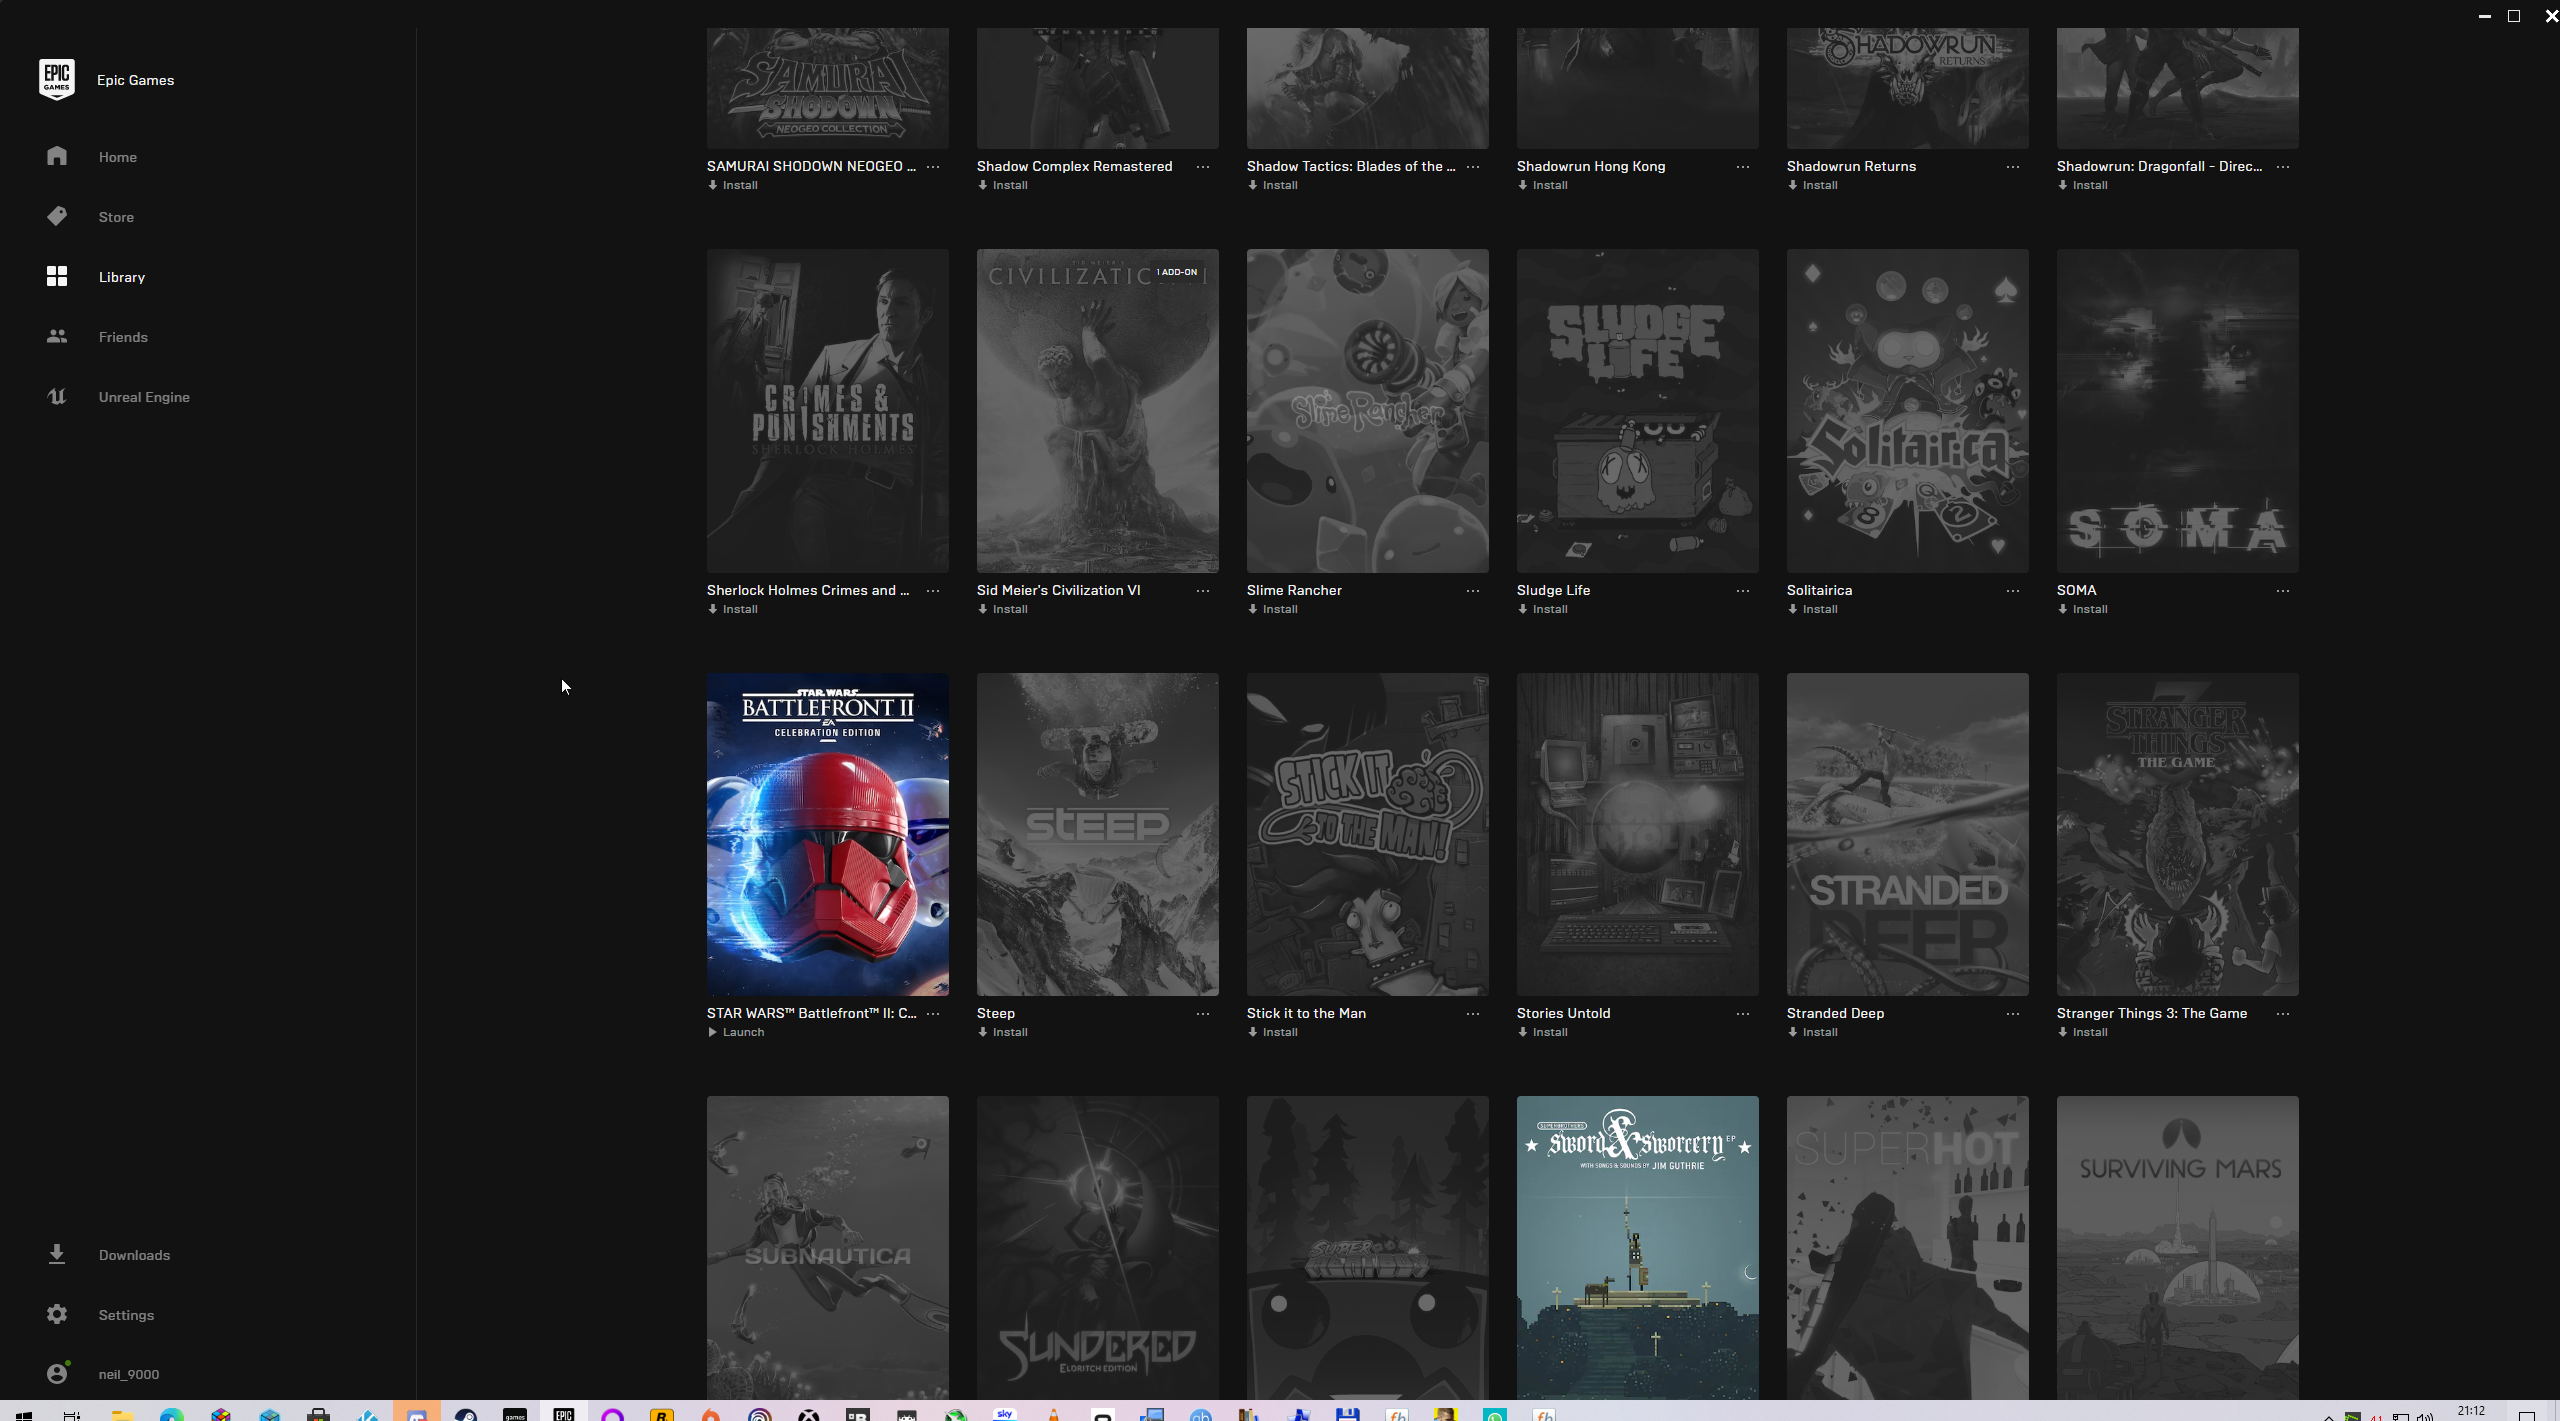Image resolution: width=2560 pixels, height=1421 pixels.
Task: Click the Shadowrun: Dragonfall title text
Action: (2159, 166)
